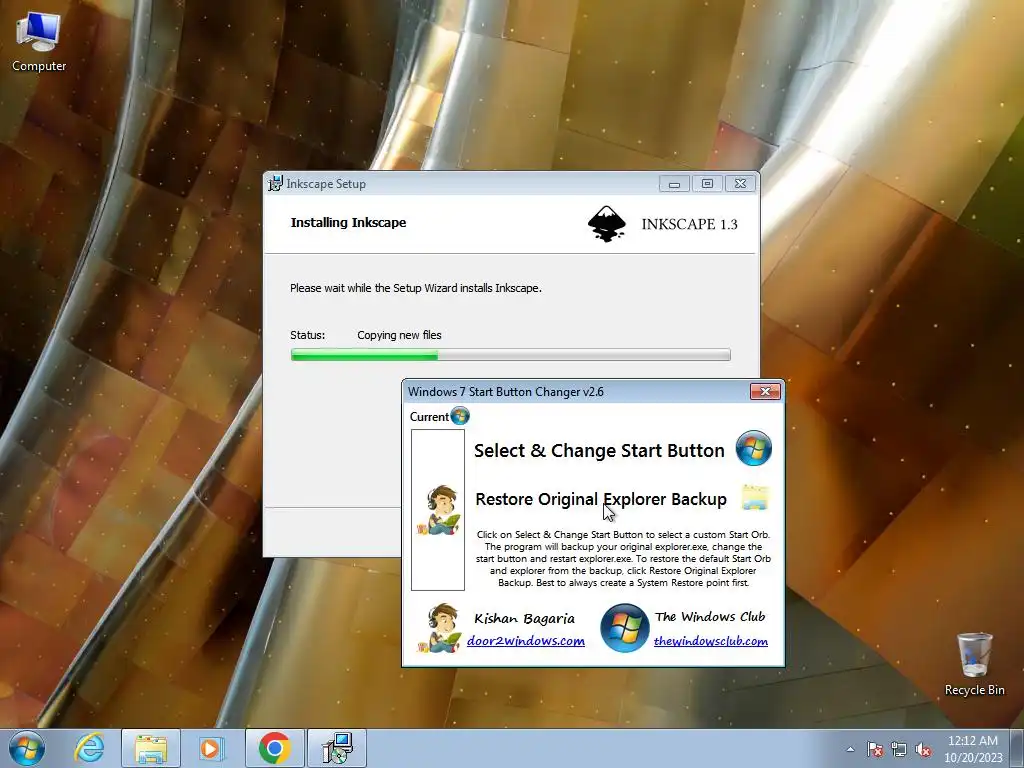Click Select & Change Start Button text

click(x=599, y=451)
